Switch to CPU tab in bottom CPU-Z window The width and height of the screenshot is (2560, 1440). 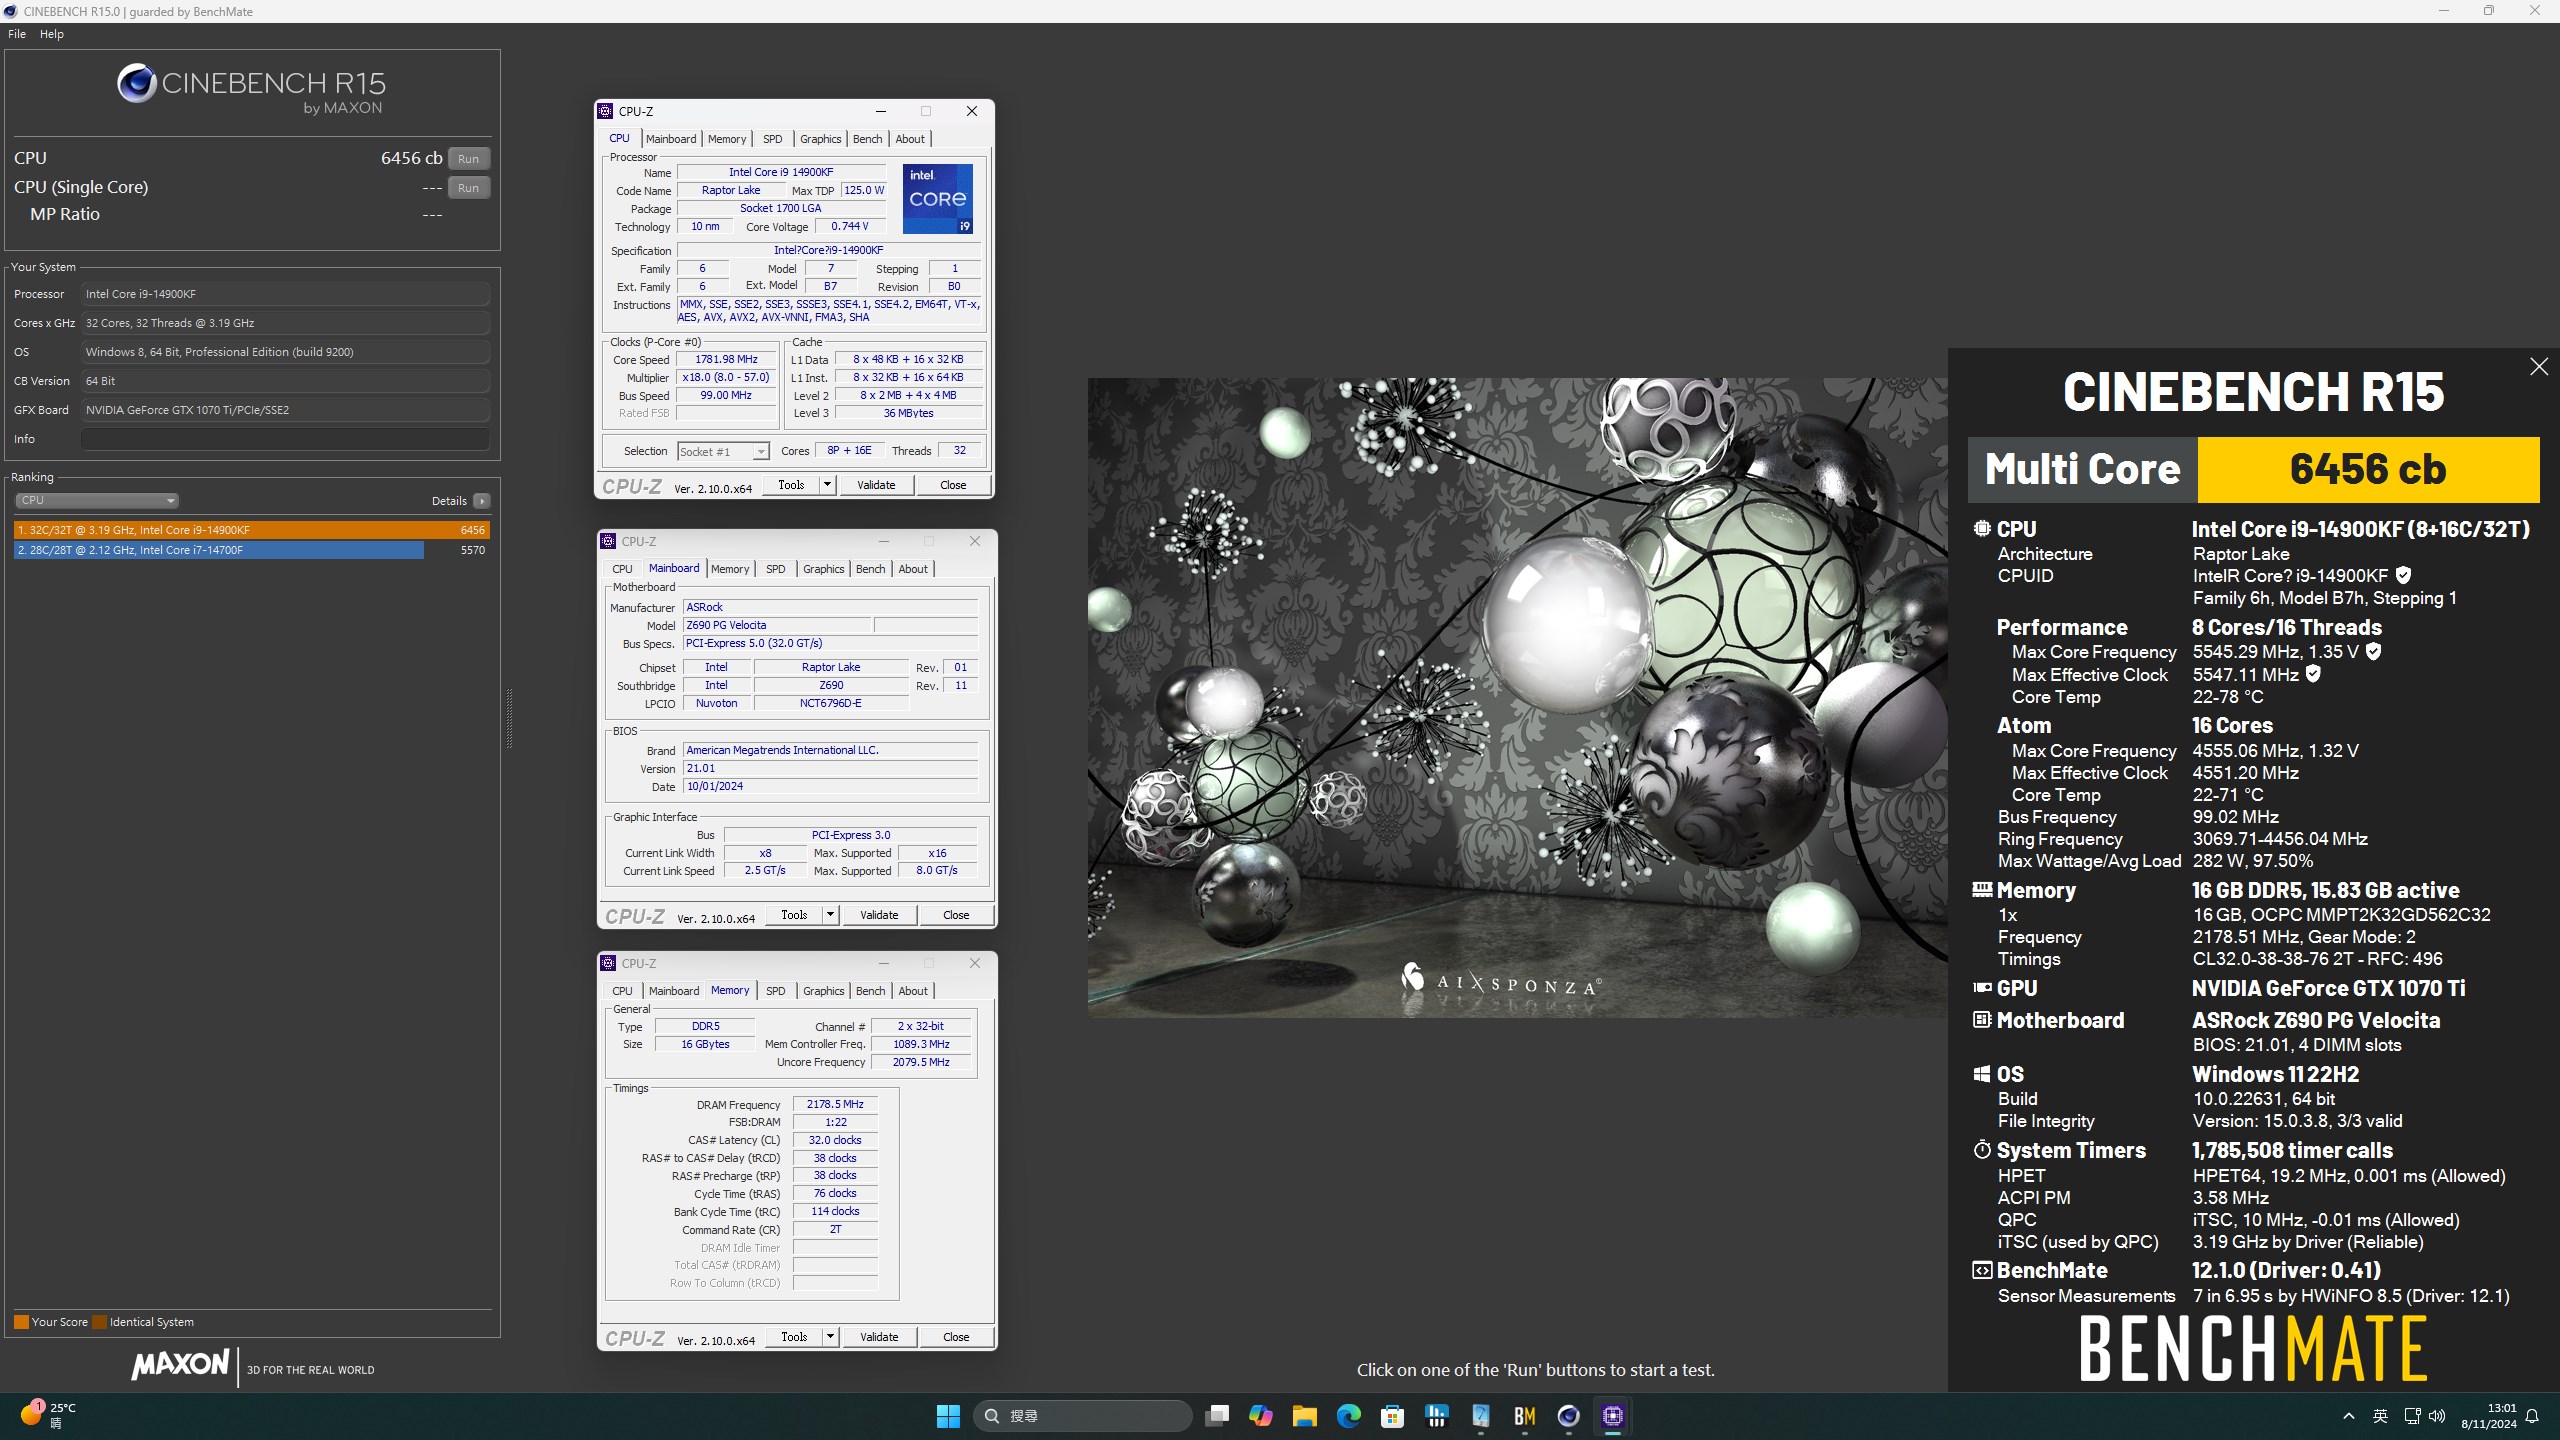[622, 991]
